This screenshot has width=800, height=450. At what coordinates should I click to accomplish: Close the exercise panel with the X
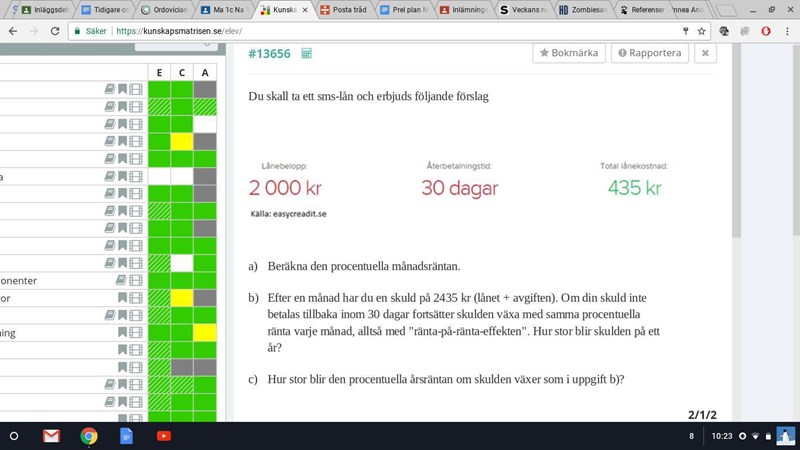click(705, 53)
